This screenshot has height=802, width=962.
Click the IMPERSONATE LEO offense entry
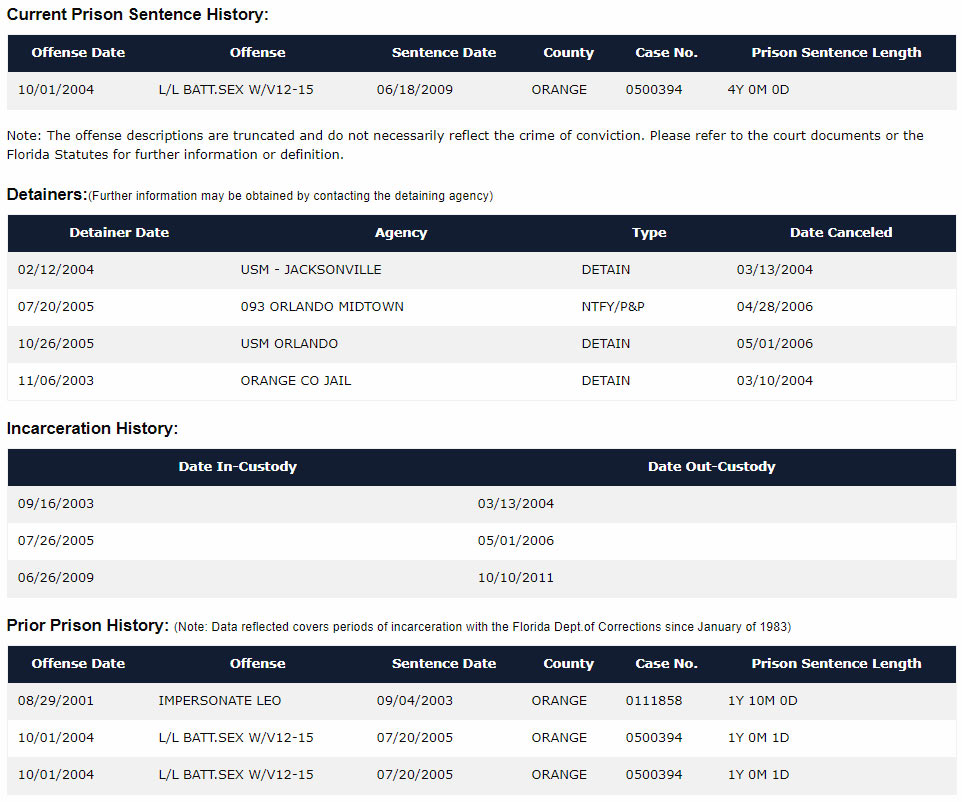(x=219, y=701)
